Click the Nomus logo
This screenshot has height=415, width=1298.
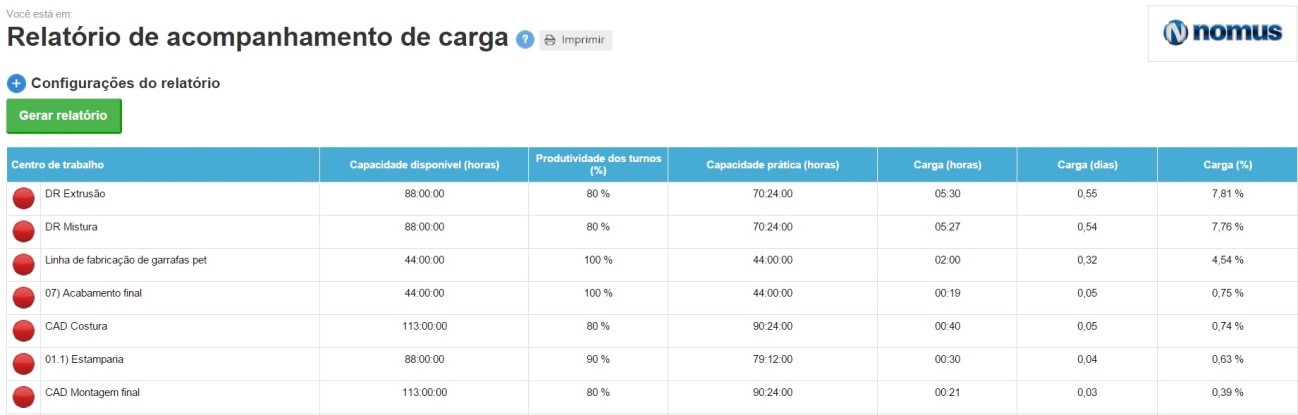(1222, 33)
